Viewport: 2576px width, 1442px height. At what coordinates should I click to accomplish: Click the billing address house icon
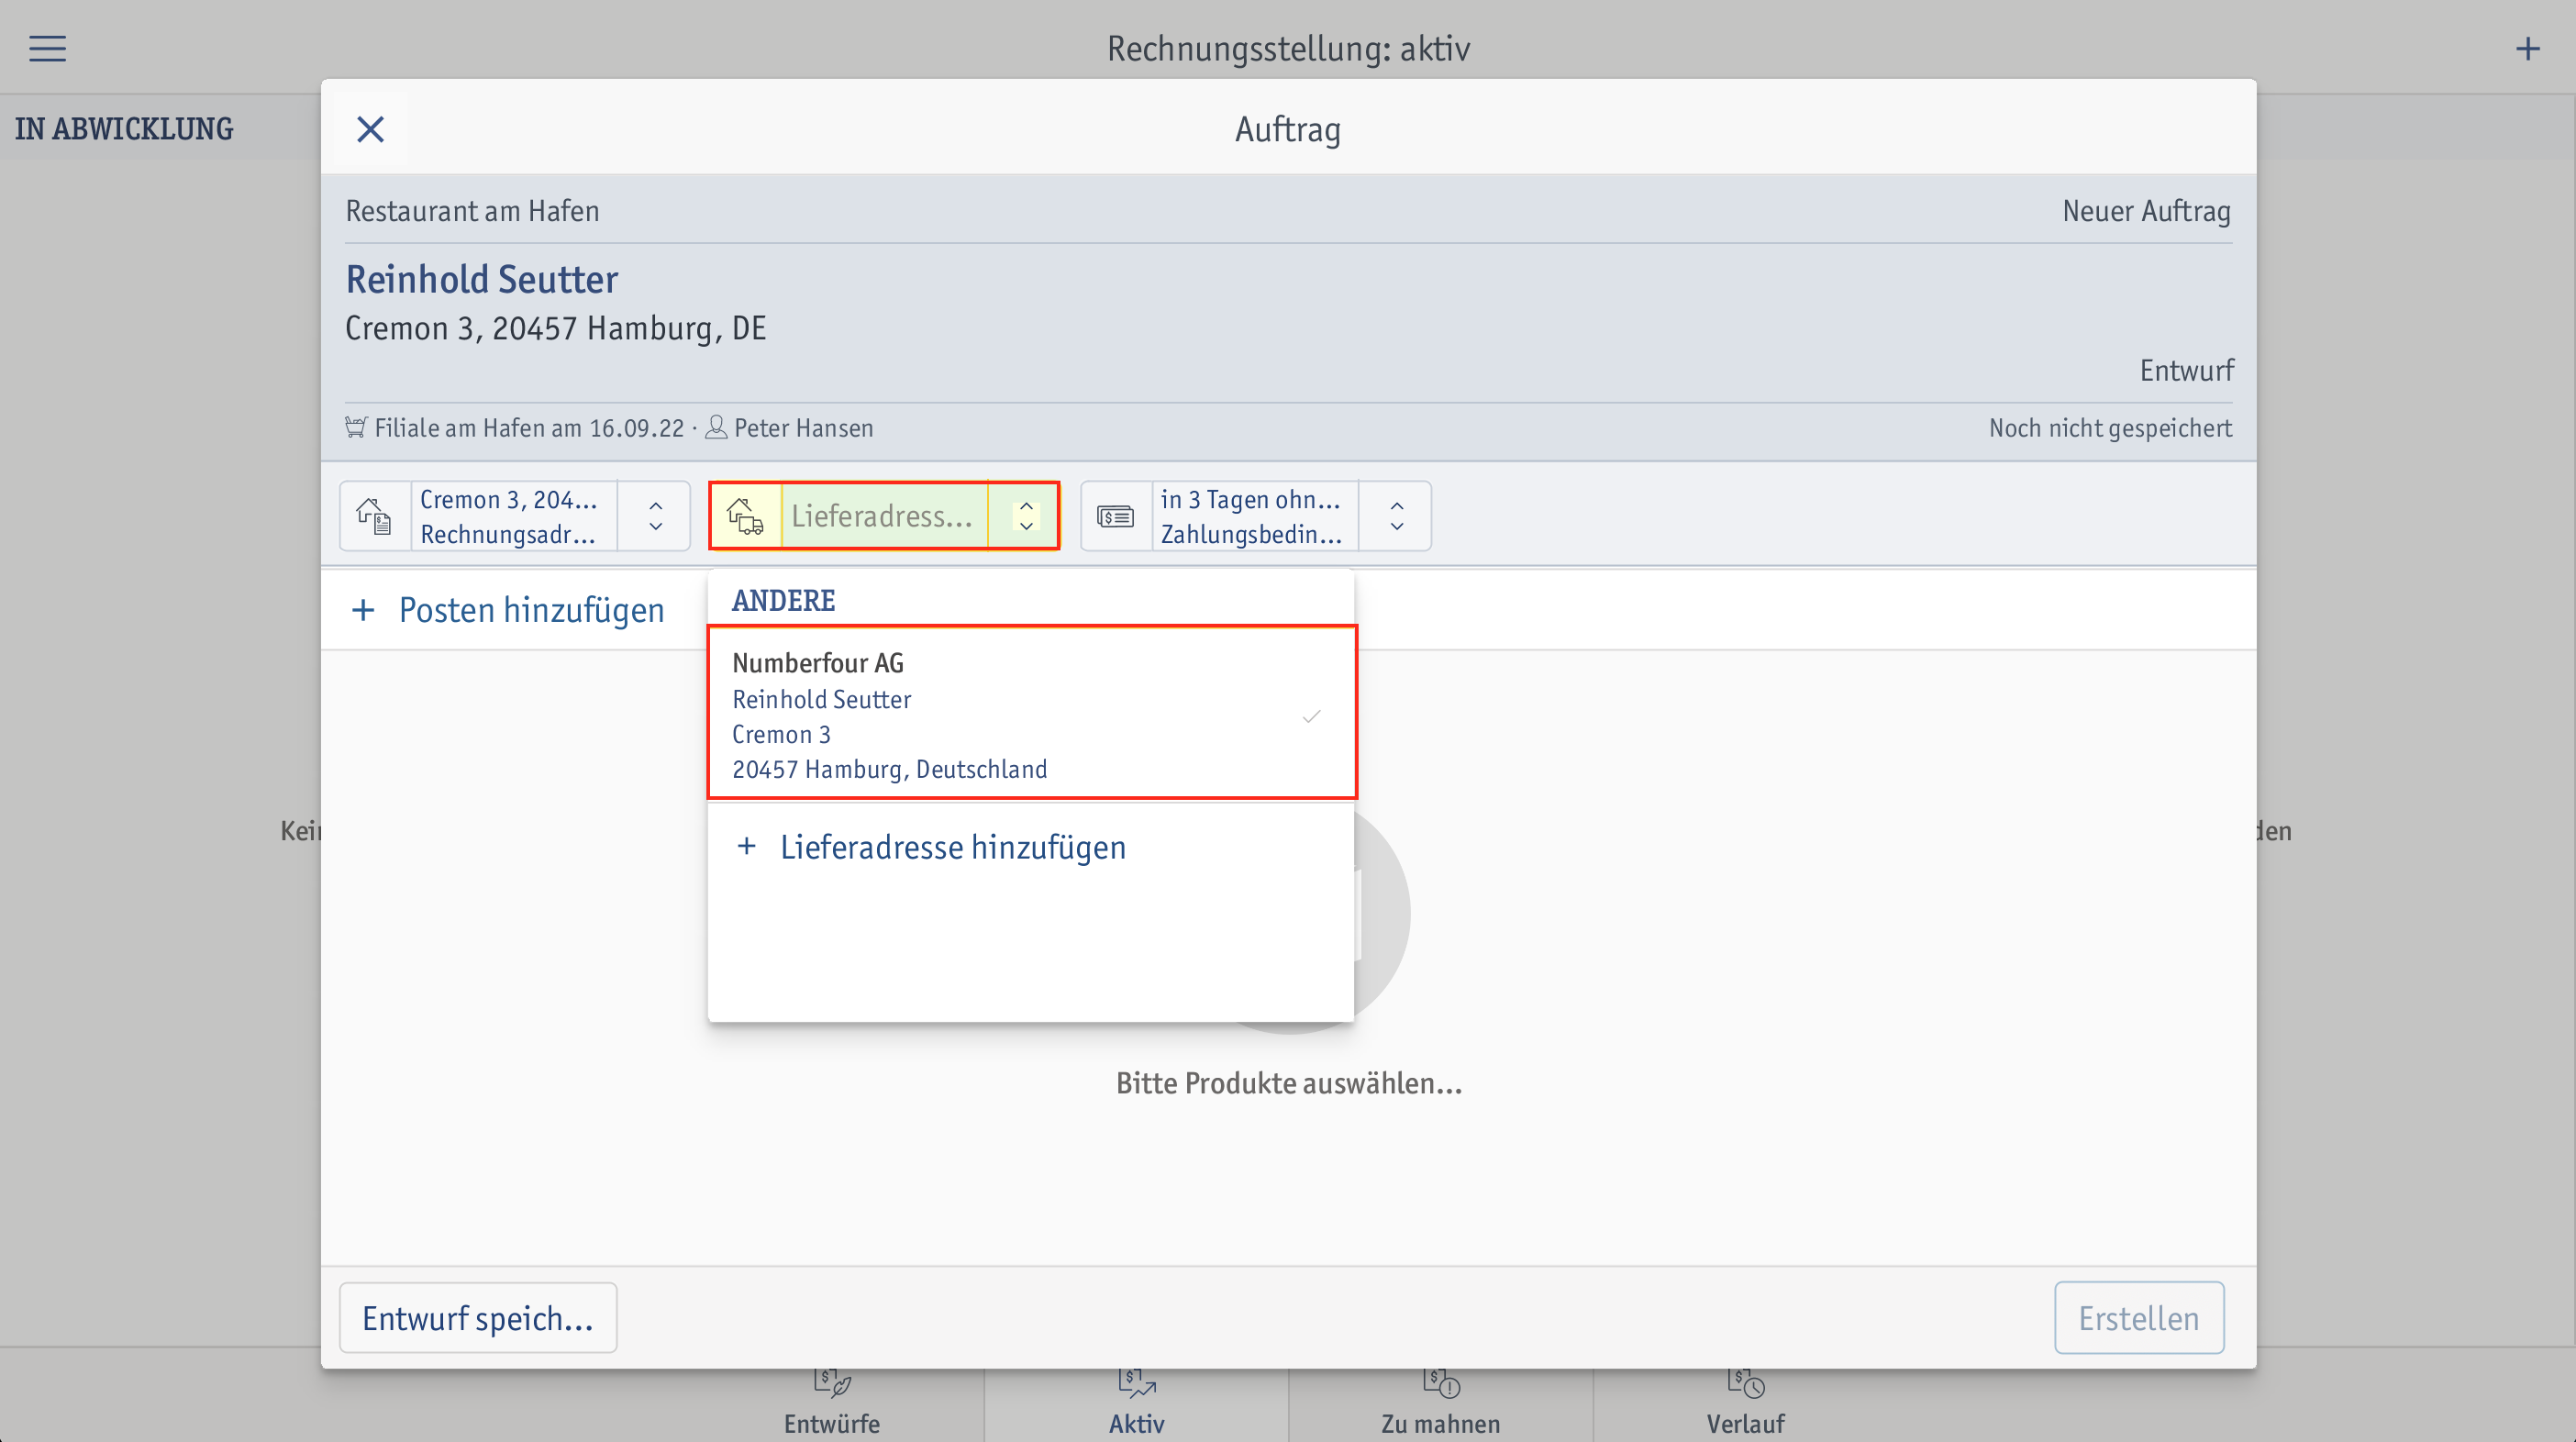tap(375, 516)
